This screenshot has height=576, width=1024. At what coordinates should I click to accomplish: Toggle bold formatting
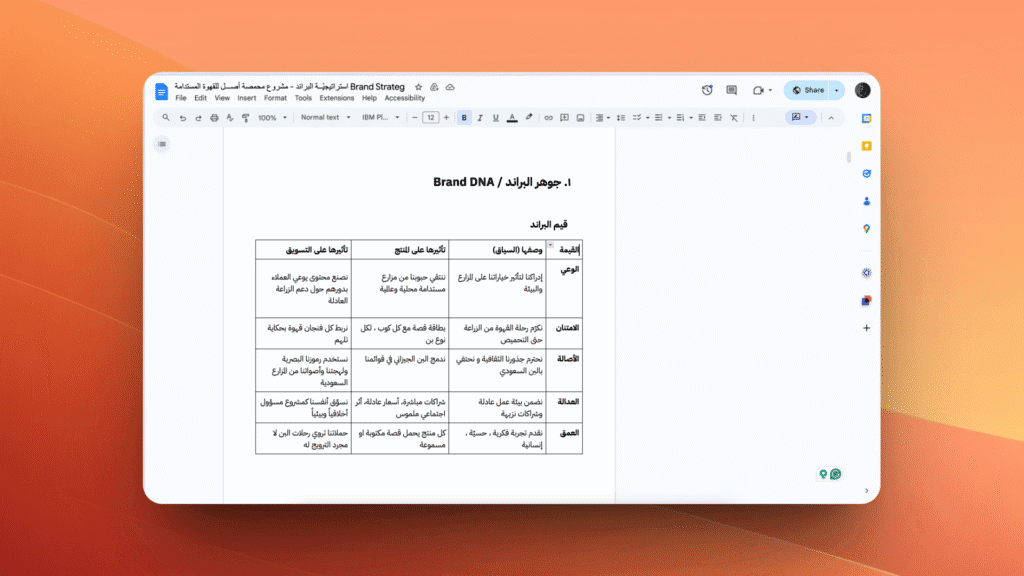point(464,118)
